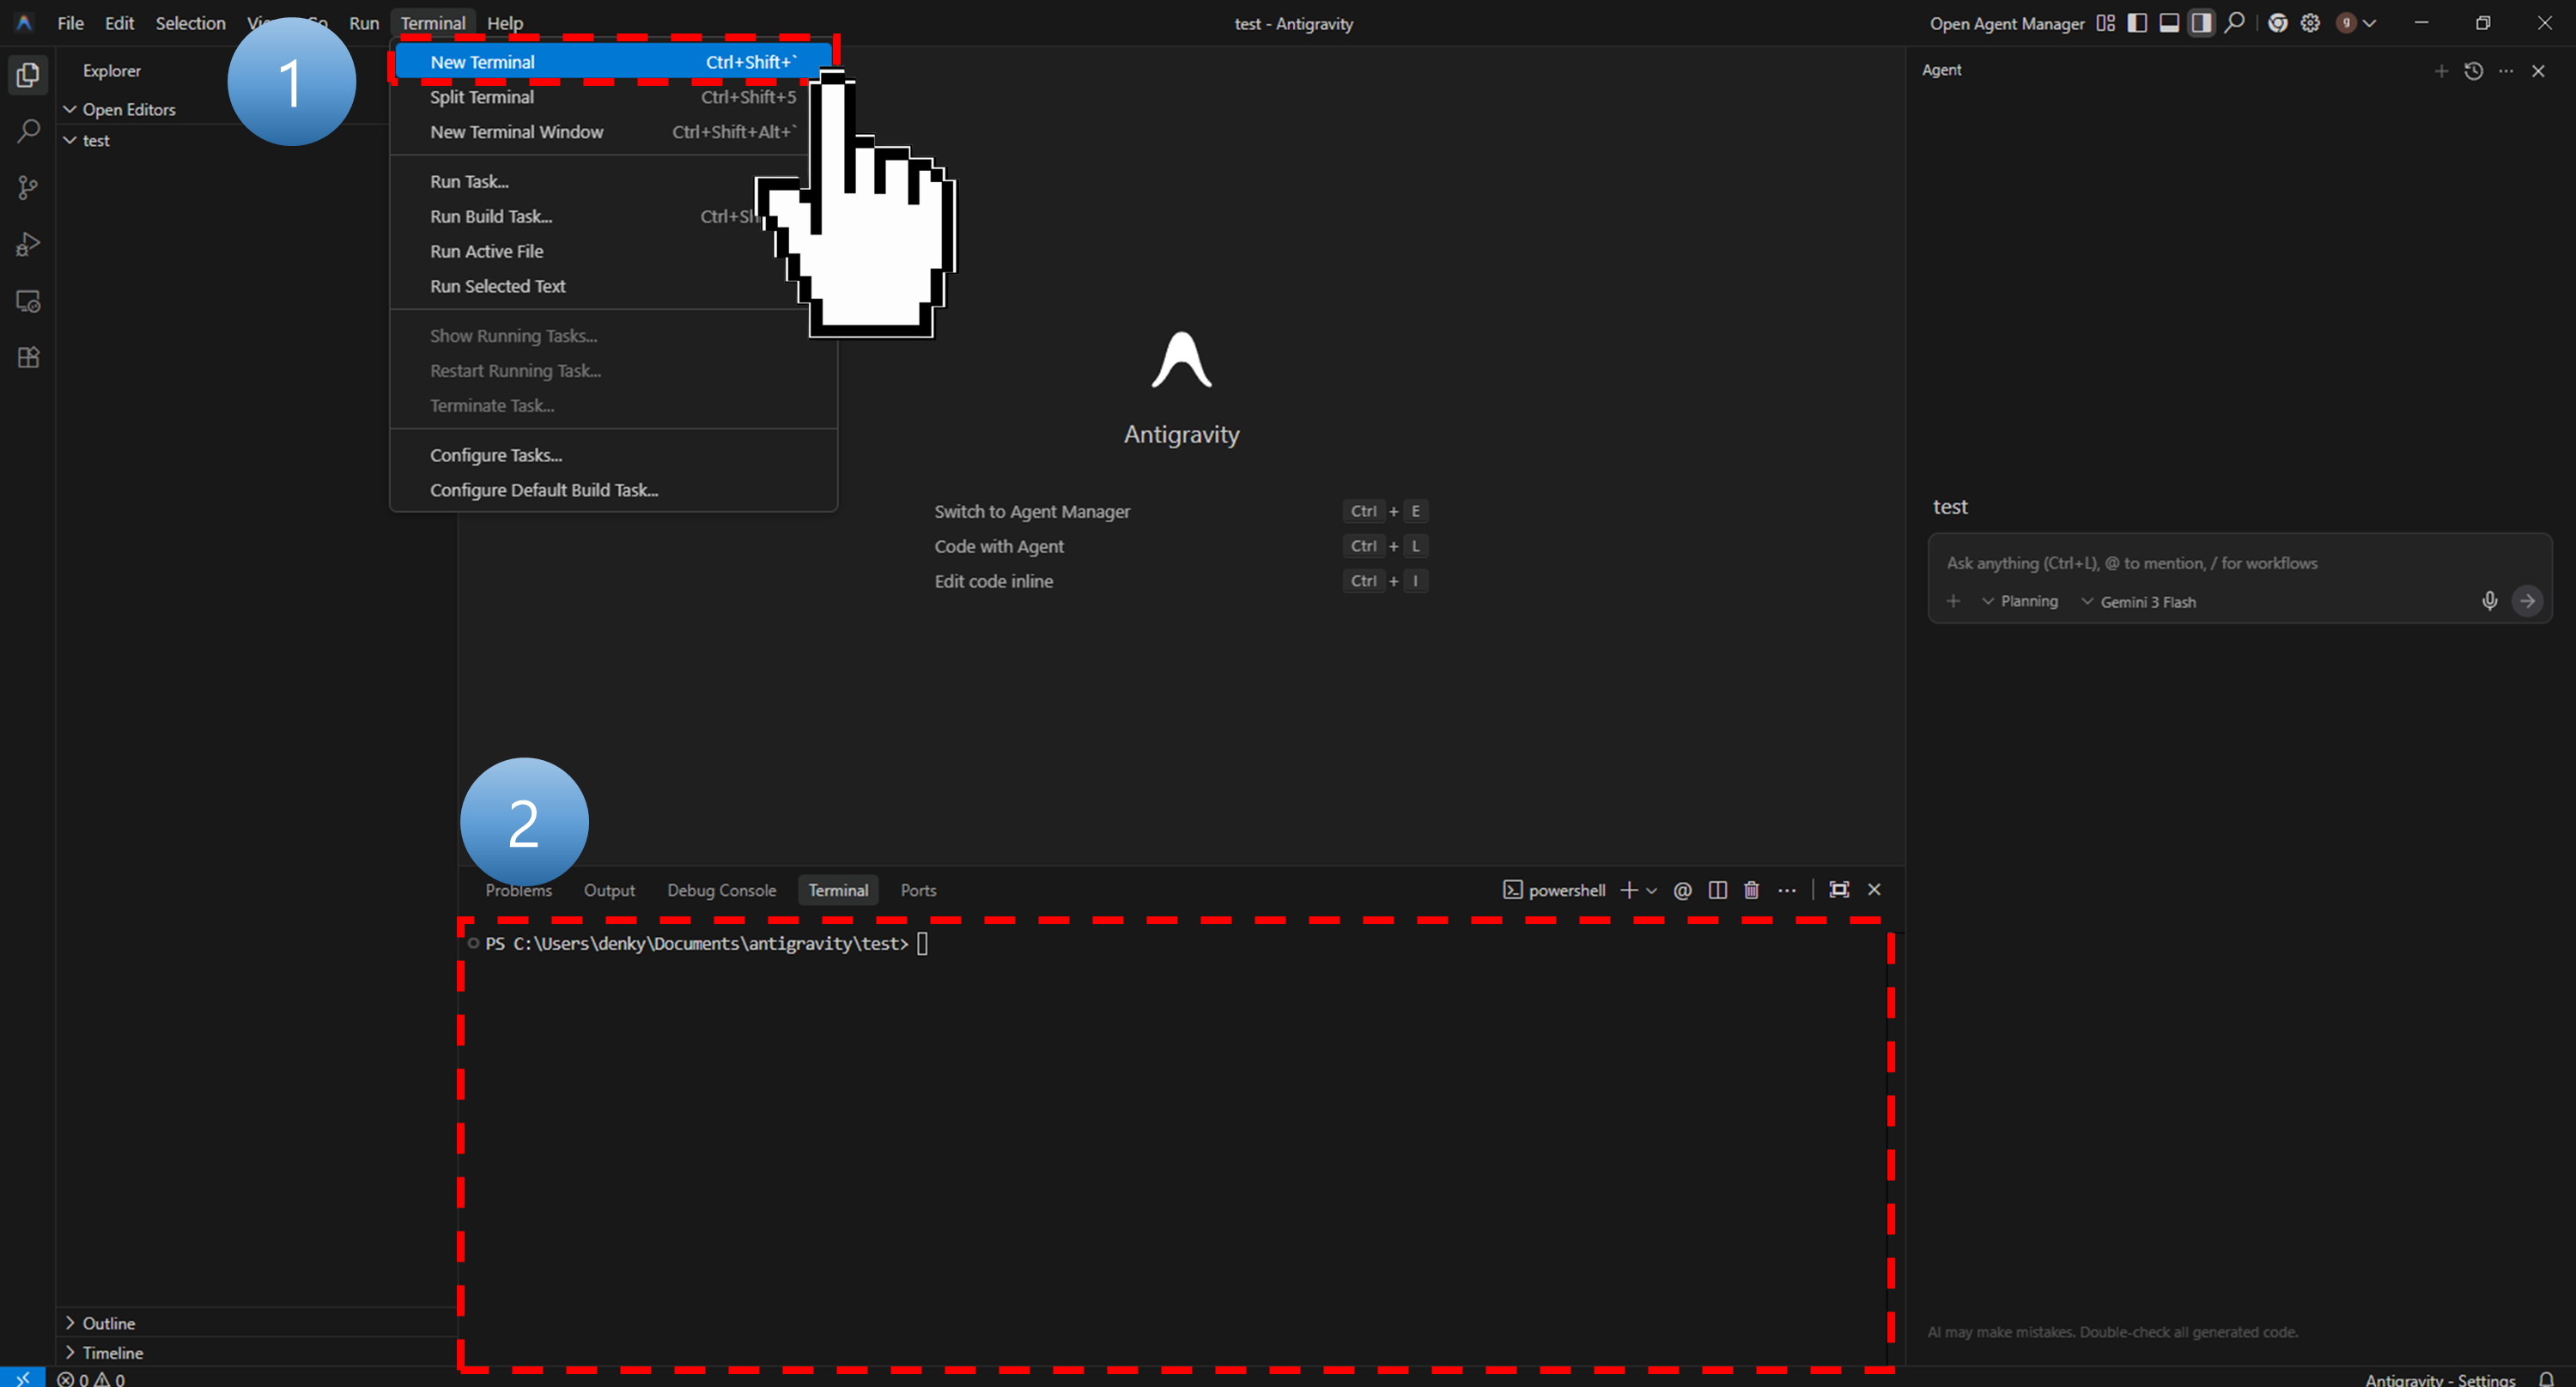The height and width of the screenshot is (1387, 2576).
Task: Expand the Outline section
Action: tap(108, 1323)
